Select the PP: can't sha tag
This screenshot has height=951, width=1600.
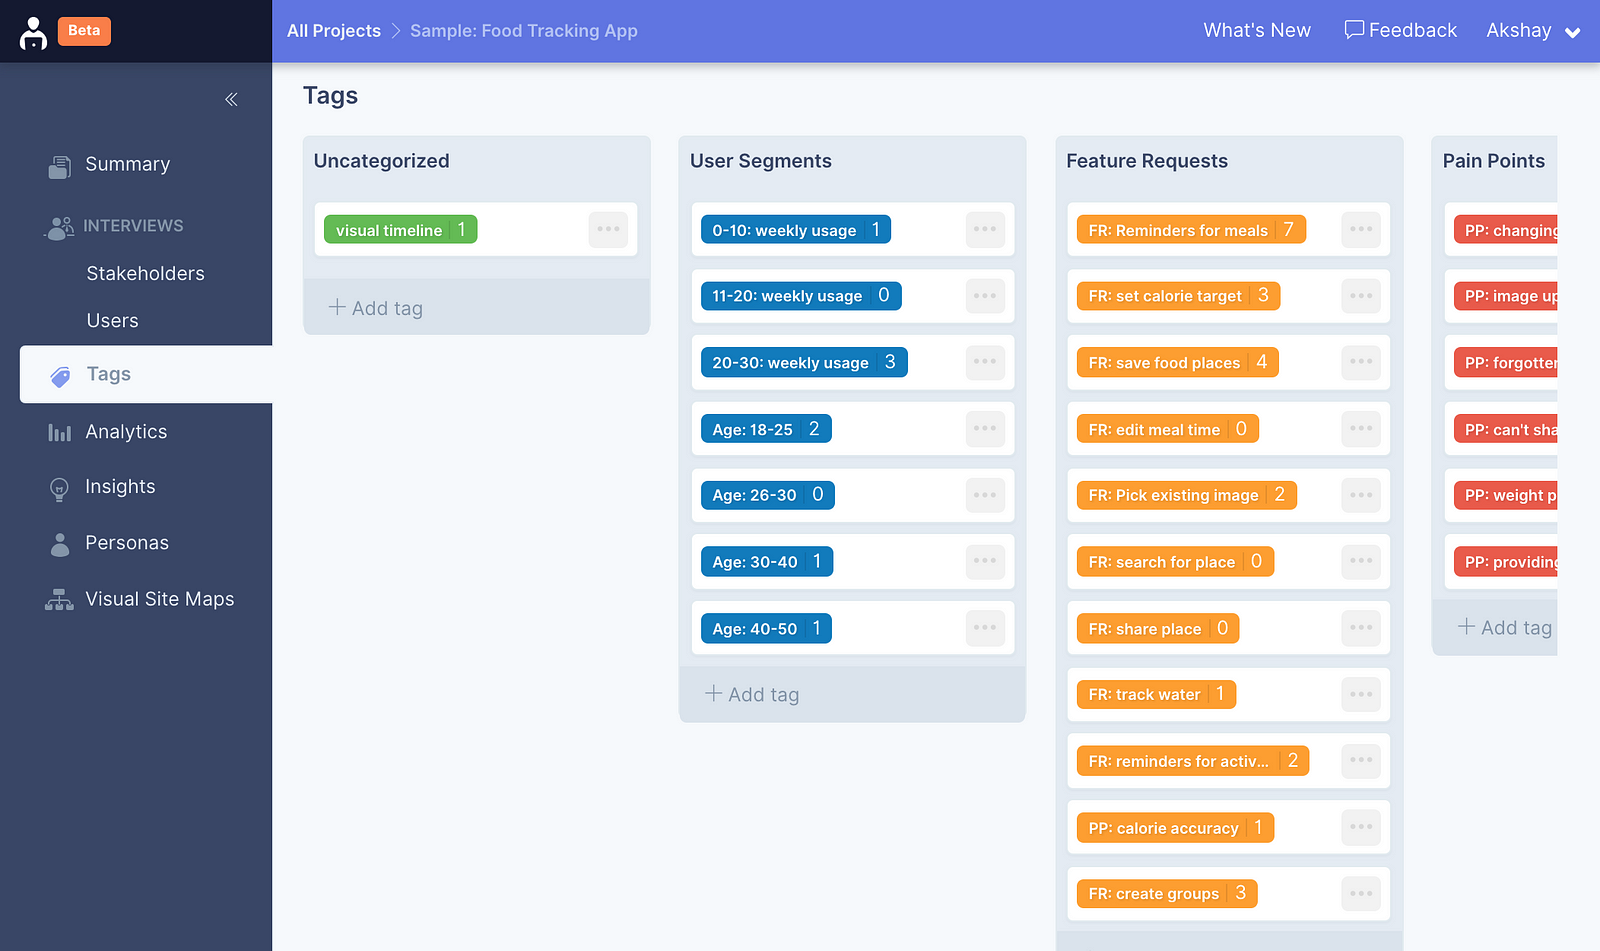click(1505, 428)
